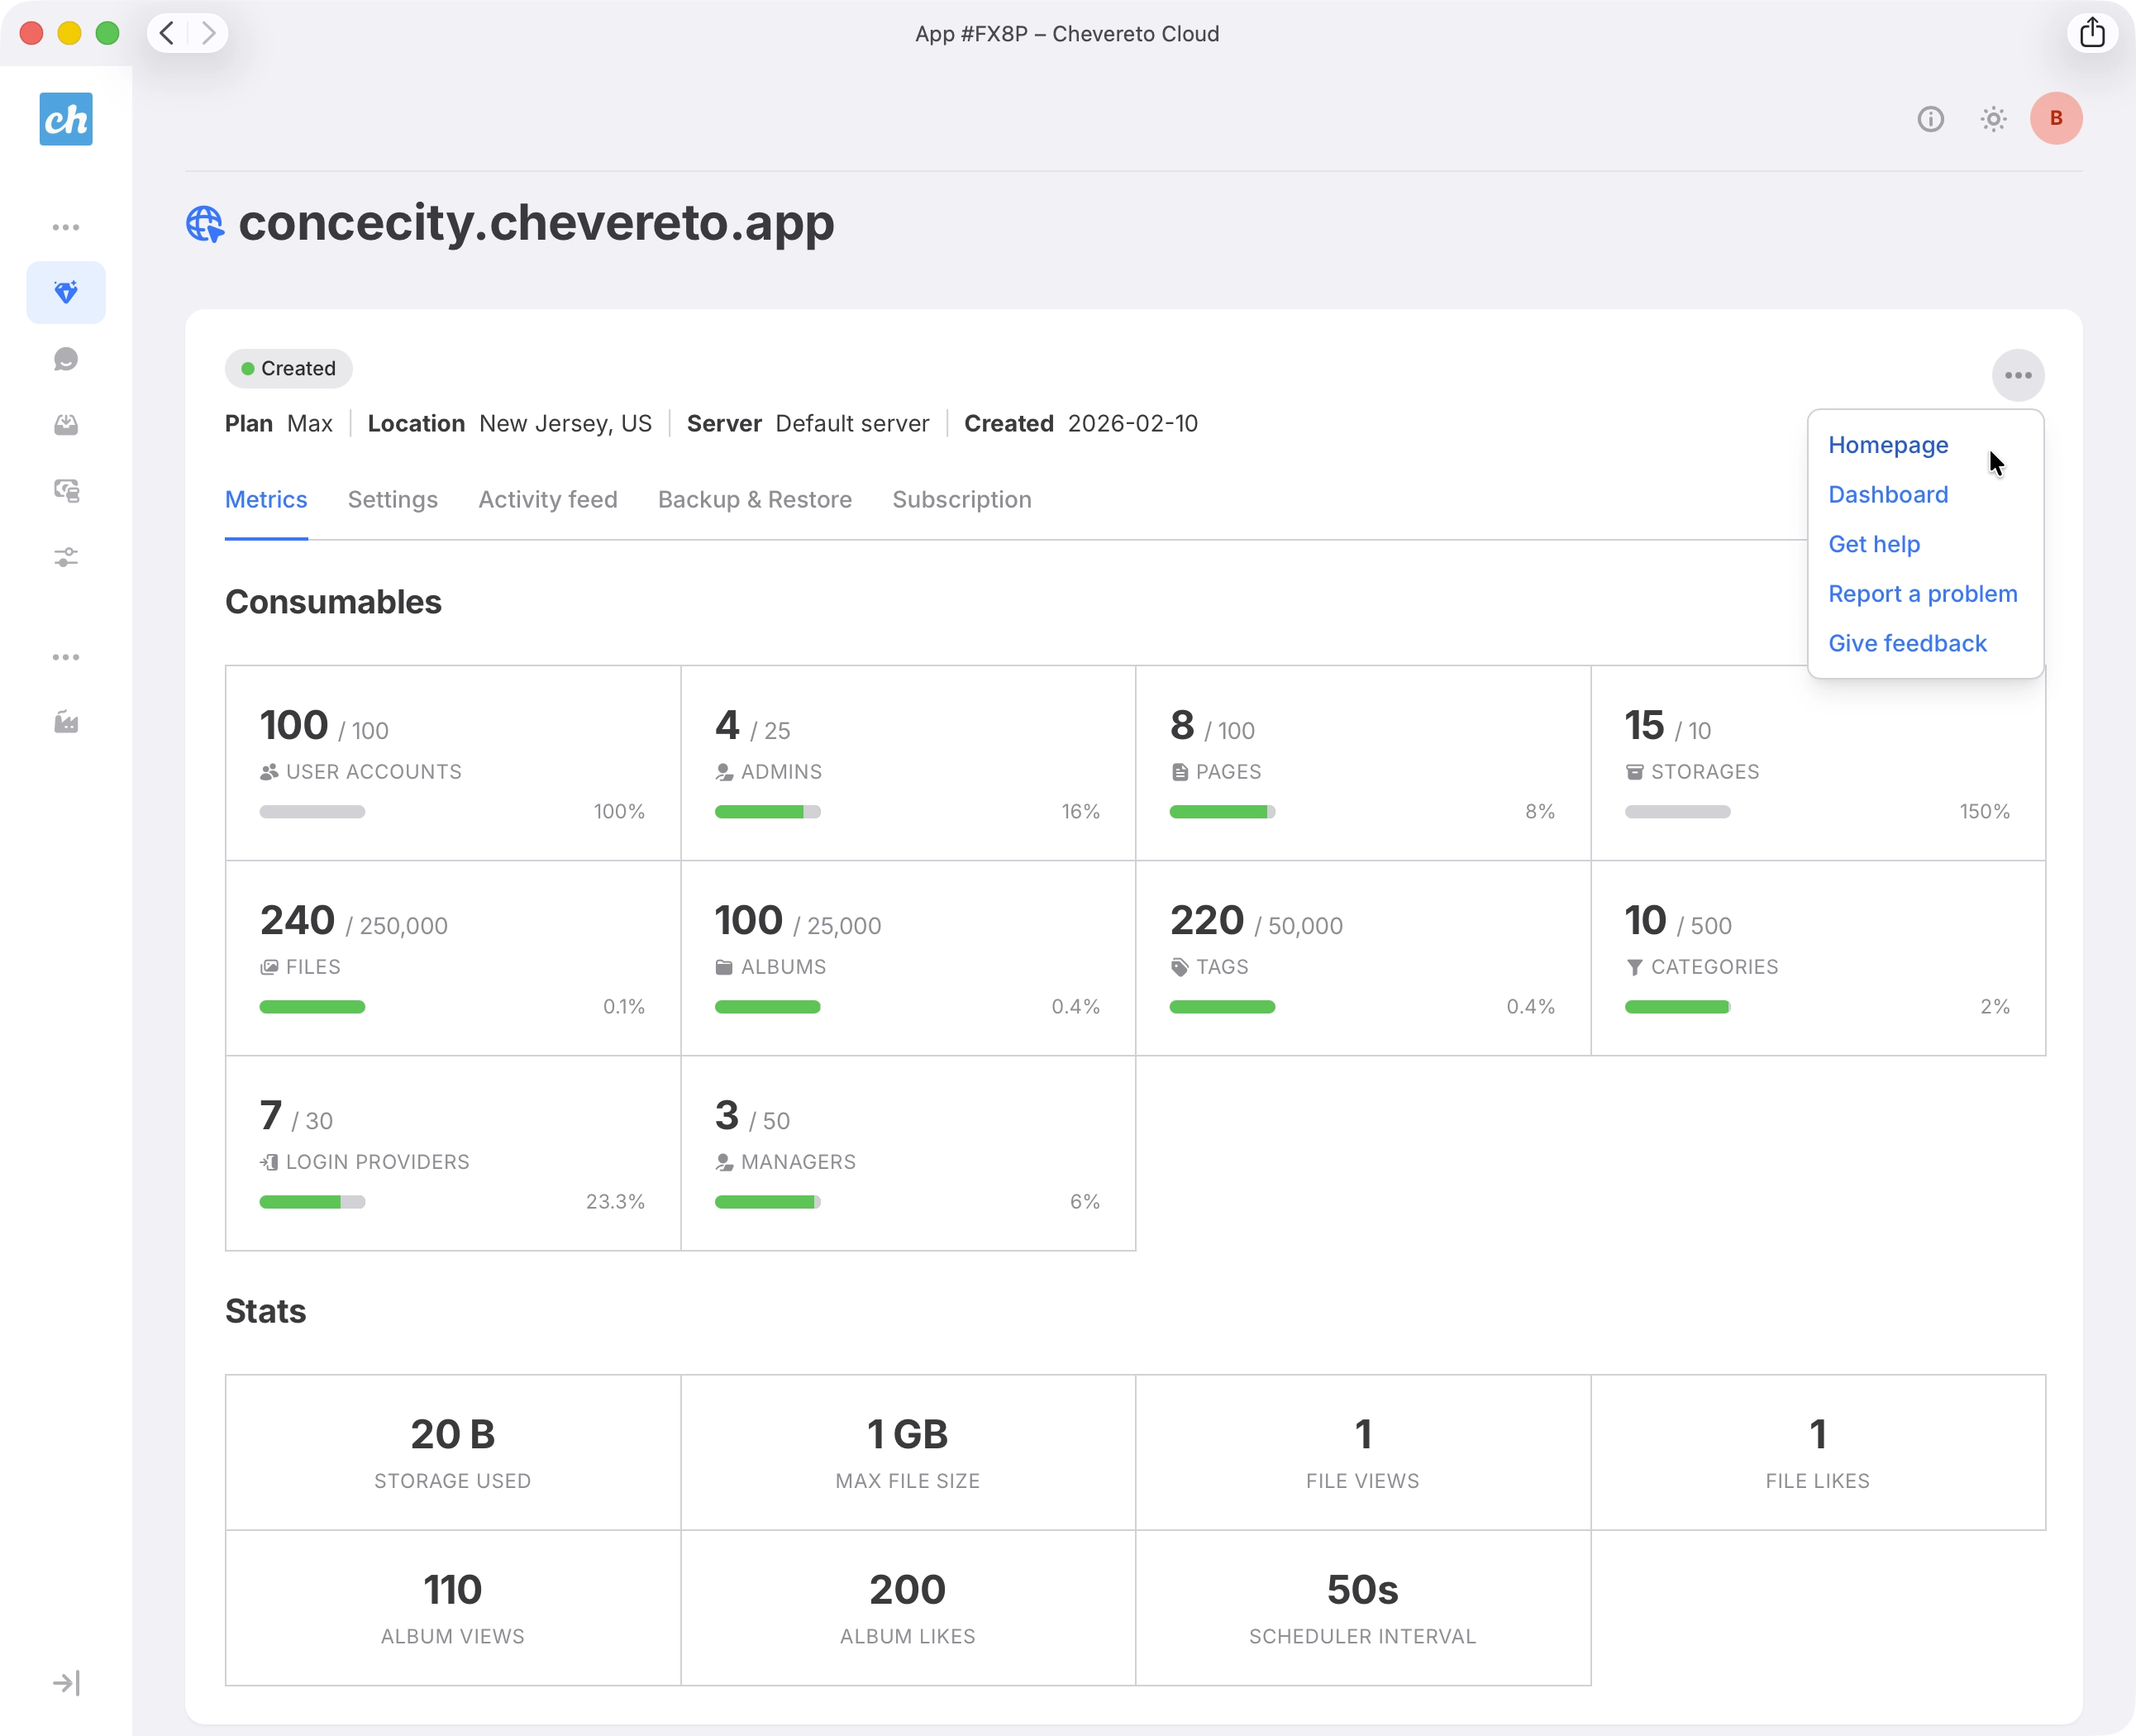Viewport: 2136px width, 1736px height.
Task: Click the 'New Jersey, US' location text
Action: coord(565,424)
